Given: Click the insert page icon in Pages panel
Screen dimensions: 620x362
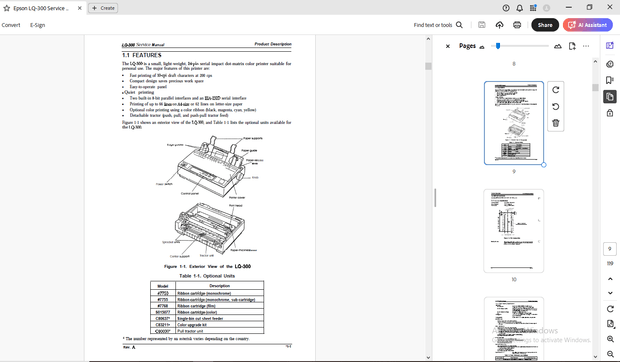Looking at the screenshot, I should click(572, 46).
